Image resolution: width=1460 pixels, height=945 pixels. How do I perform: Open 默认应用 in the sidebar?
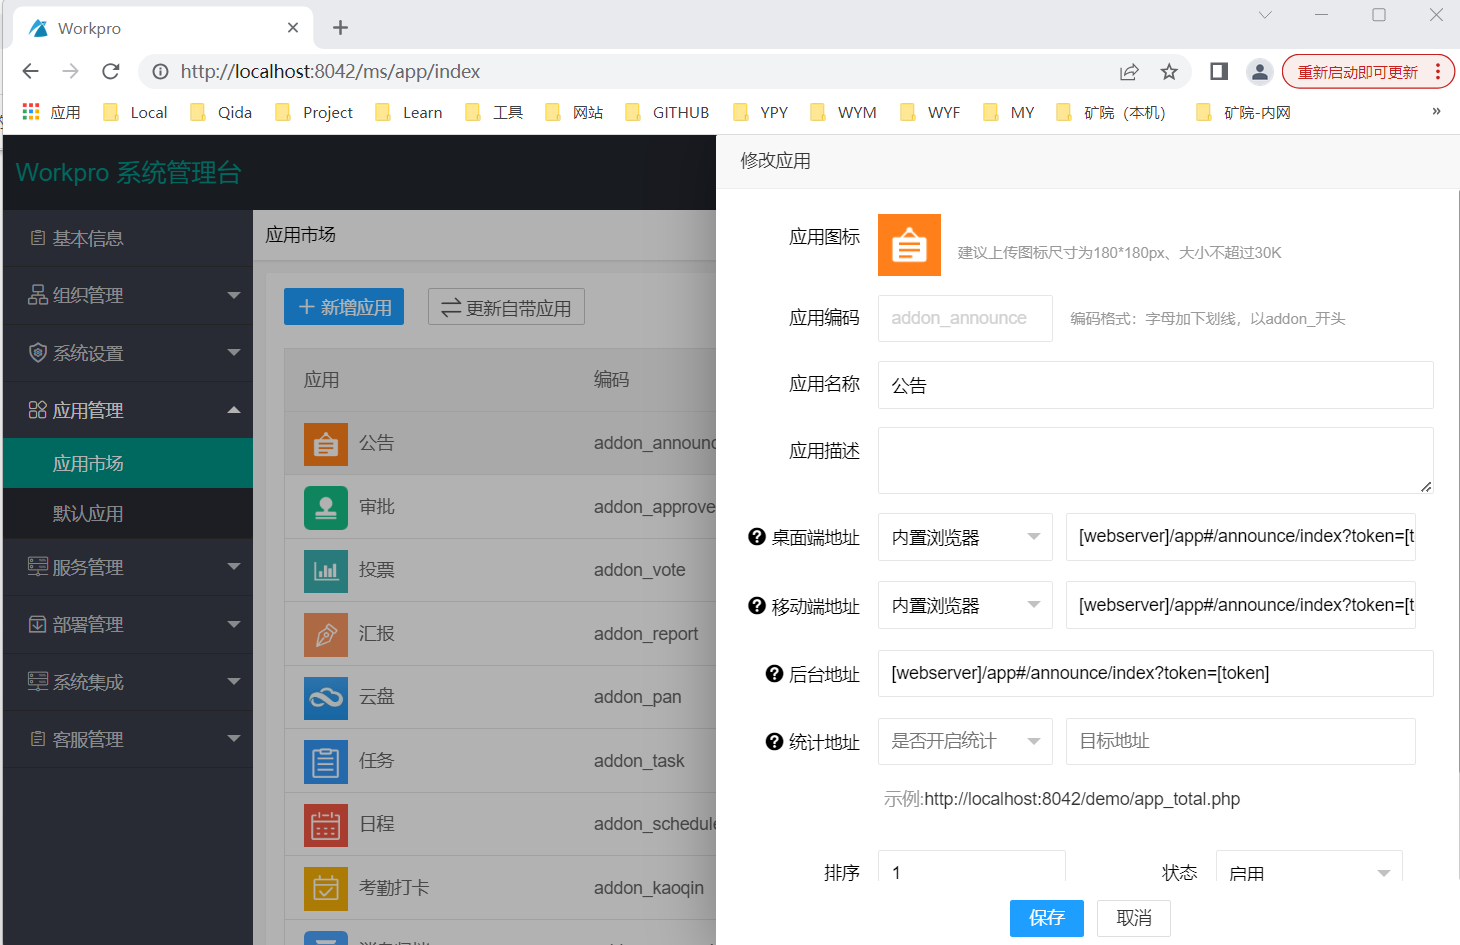[x=88, y=514]
